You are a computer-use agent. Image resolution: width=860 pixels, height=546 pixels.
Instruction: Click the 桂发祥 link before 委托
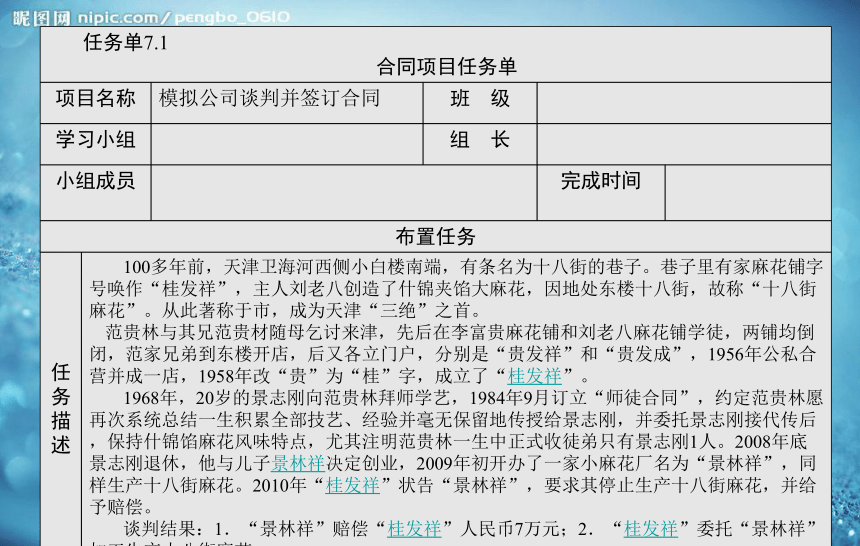tap(650, 529)
